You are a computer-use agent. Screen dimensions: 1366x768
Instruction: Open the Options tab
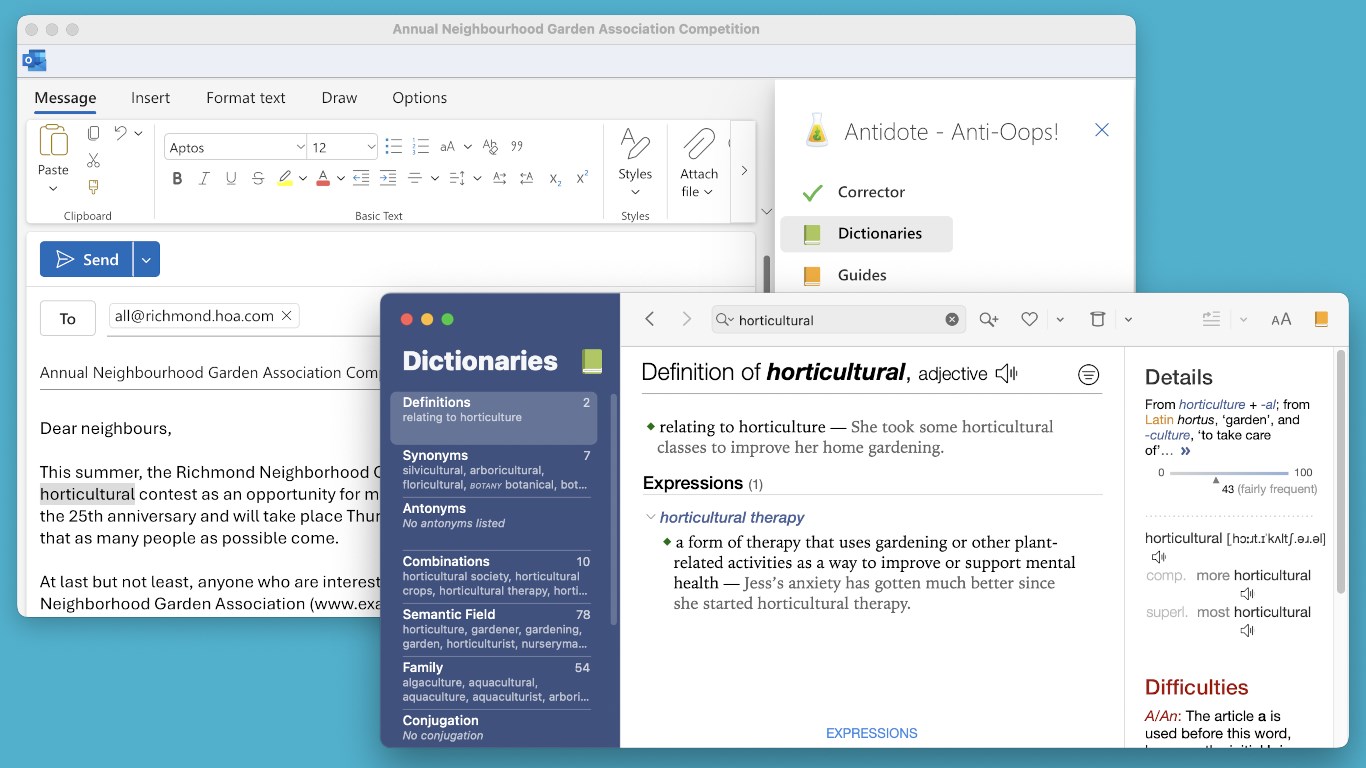click(x=419, y=98)
